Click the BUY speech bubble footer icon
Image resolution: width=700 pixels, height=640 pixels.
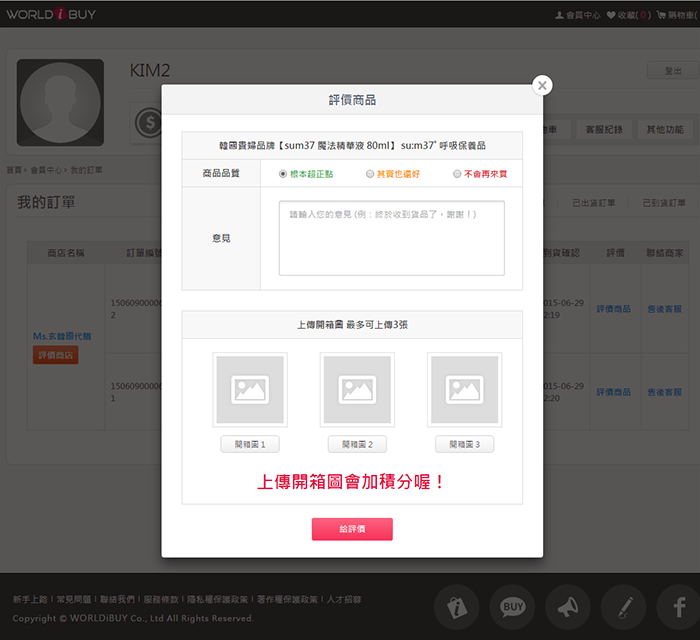tap(512, 607)
